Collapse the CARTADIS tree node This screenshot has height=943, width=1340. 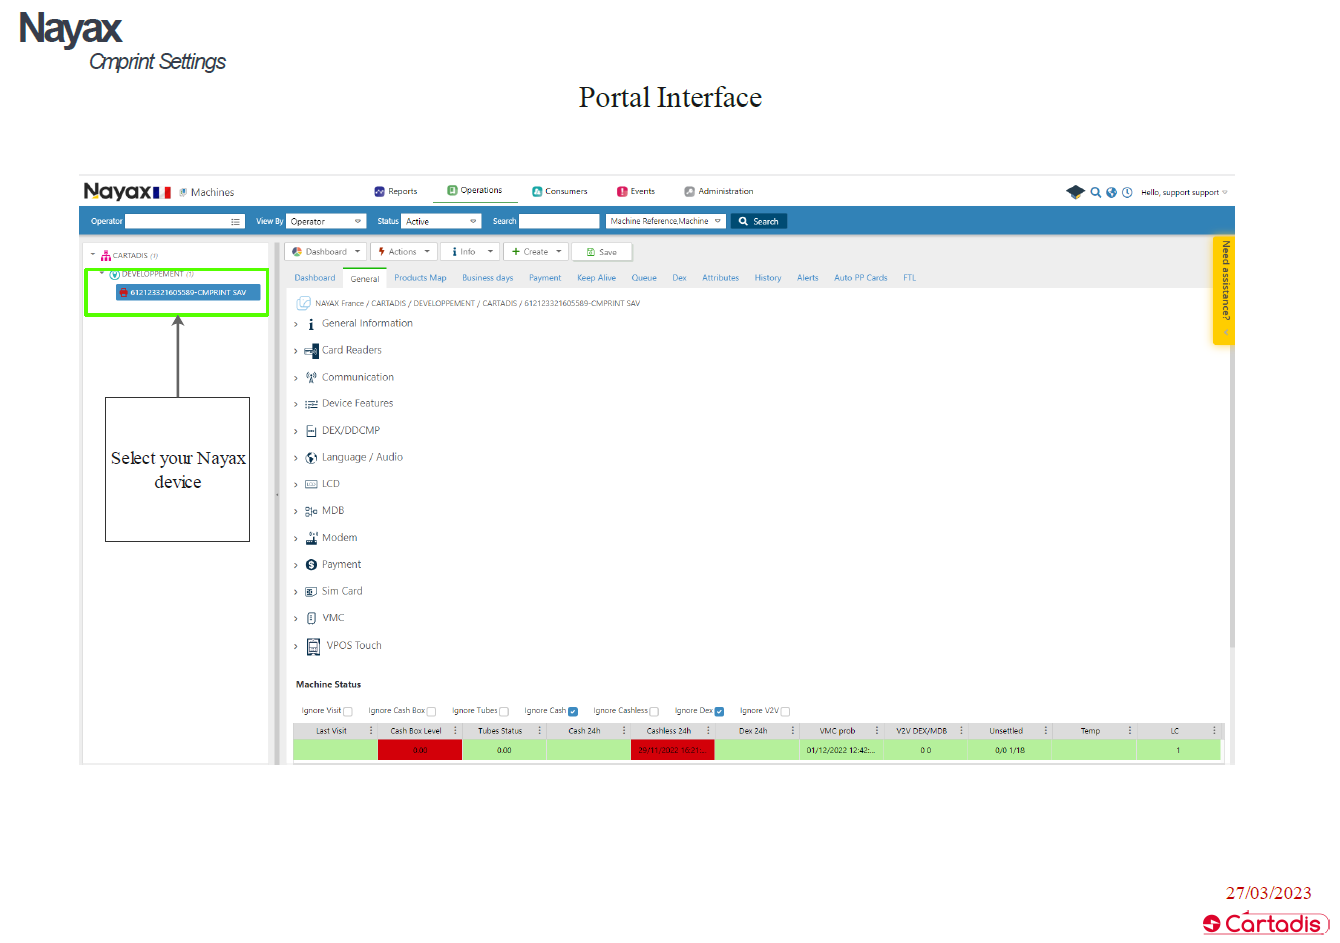(x=93, y=255)
